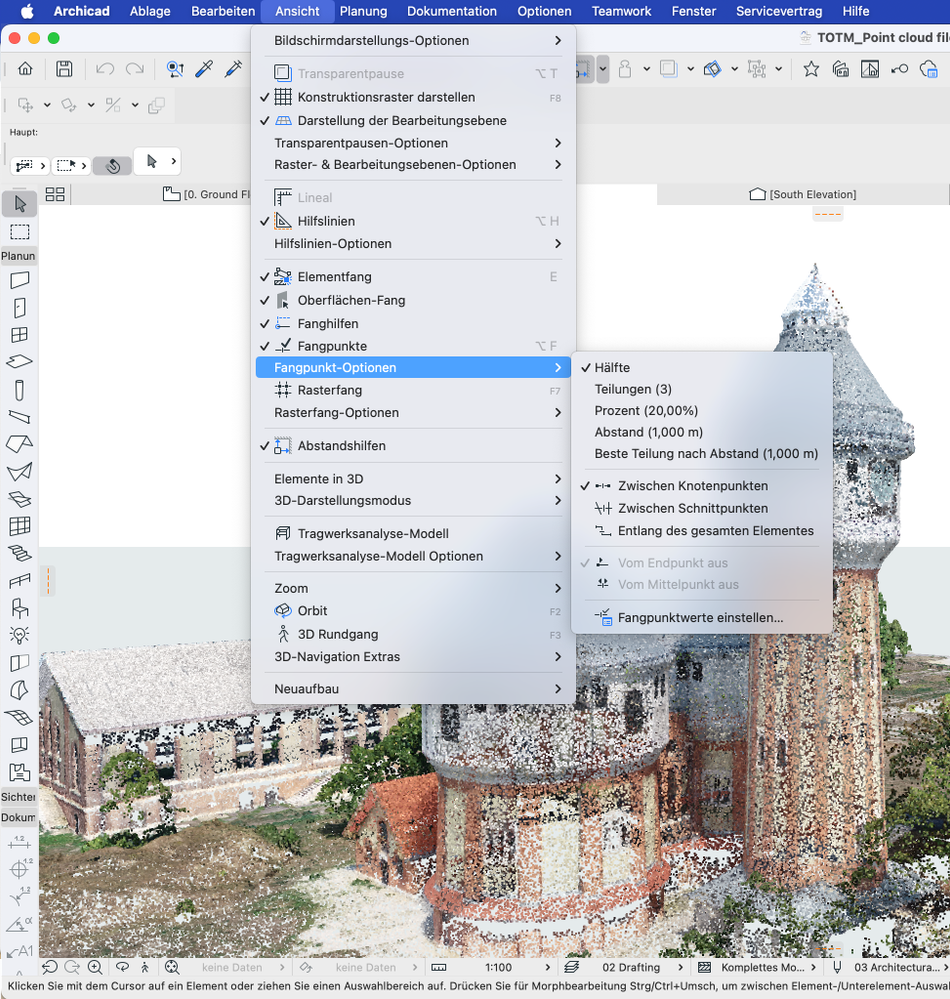Select the Curtain Wall tool in toolbox

pos(19,526)
